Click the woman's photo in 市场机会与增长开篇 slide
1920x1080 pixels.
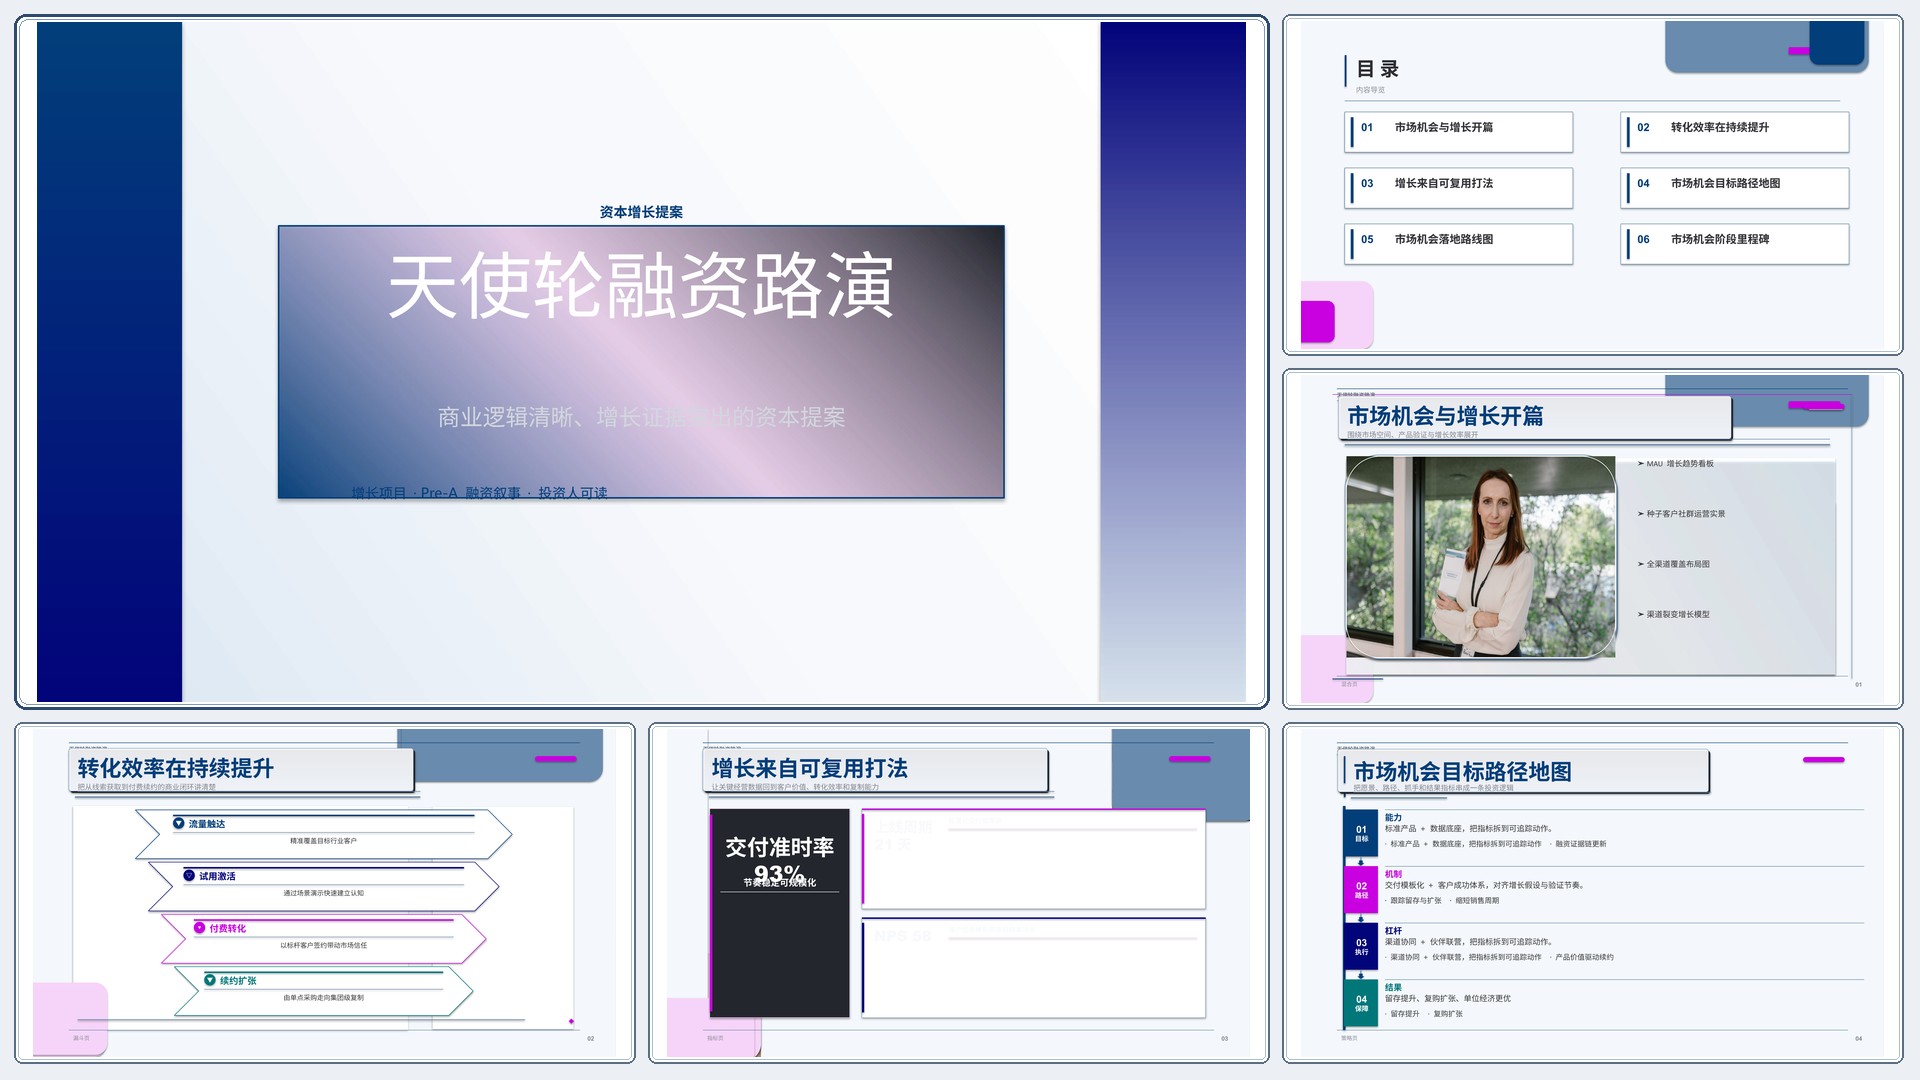pyautogui.click(x=1481, y=557)
